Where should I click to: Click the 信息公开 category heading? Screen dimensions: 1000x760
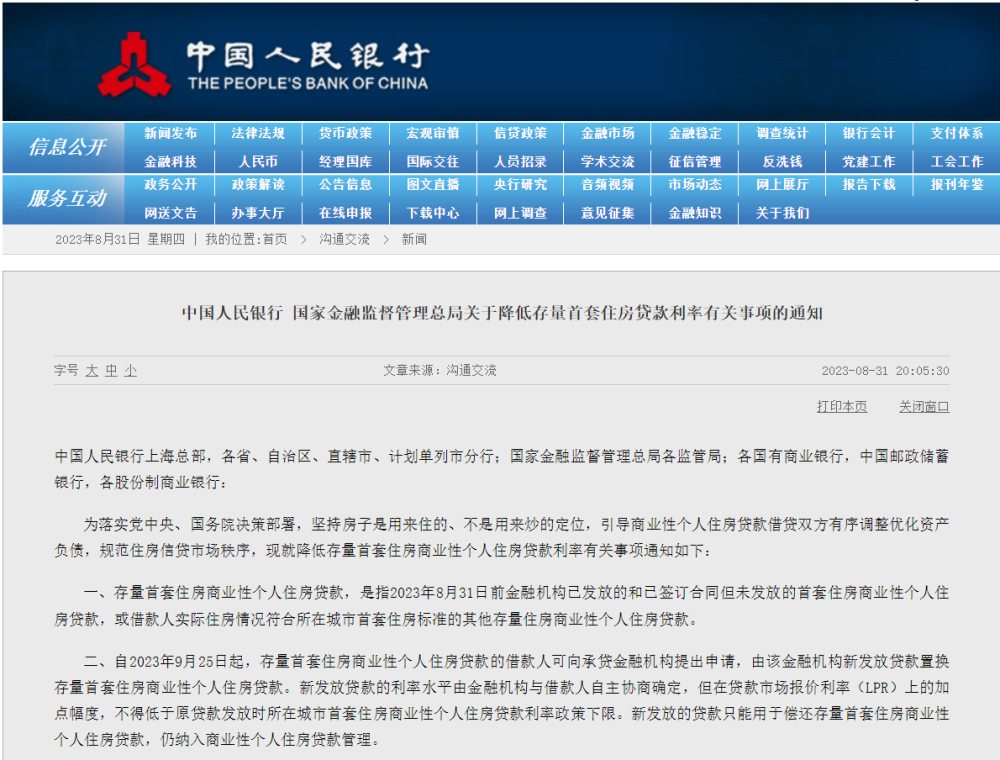(67, 147)
